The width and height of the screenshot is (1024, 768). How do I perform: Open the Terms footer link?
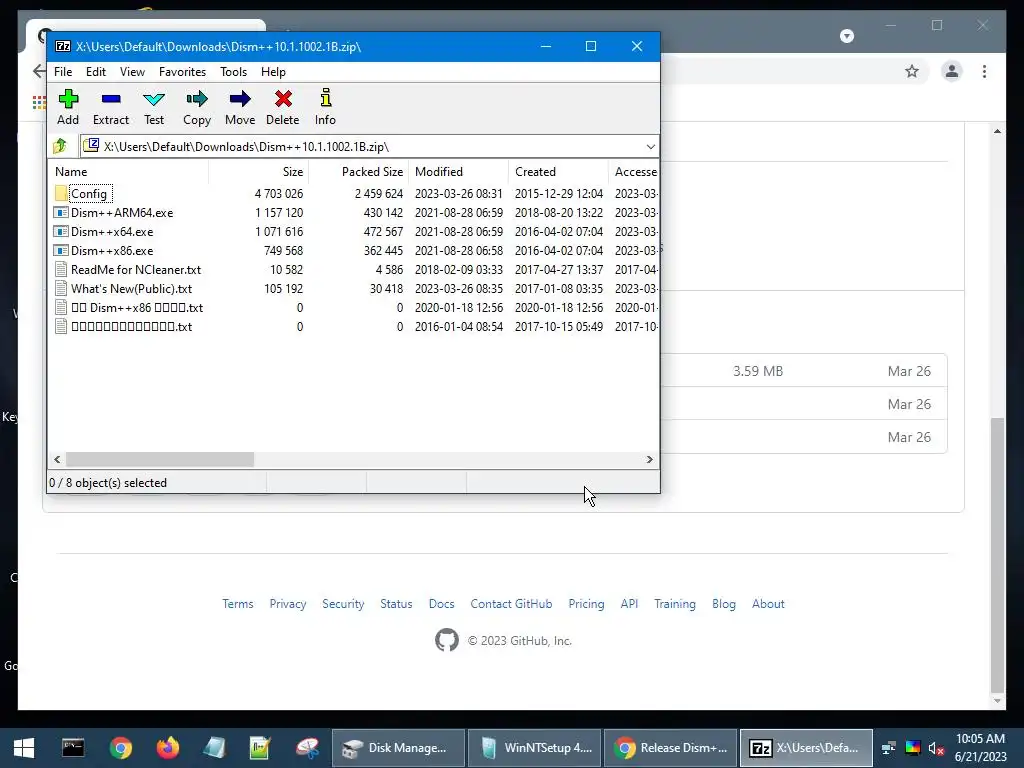pos(238,604)
